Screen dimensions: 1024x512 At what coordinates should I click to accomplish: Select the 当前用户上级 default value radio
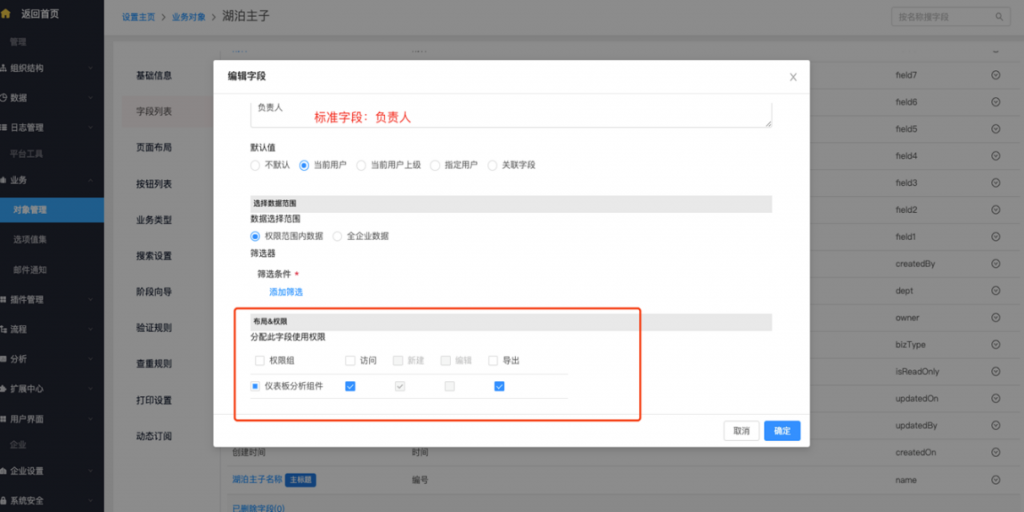click(x=362, y=165)
